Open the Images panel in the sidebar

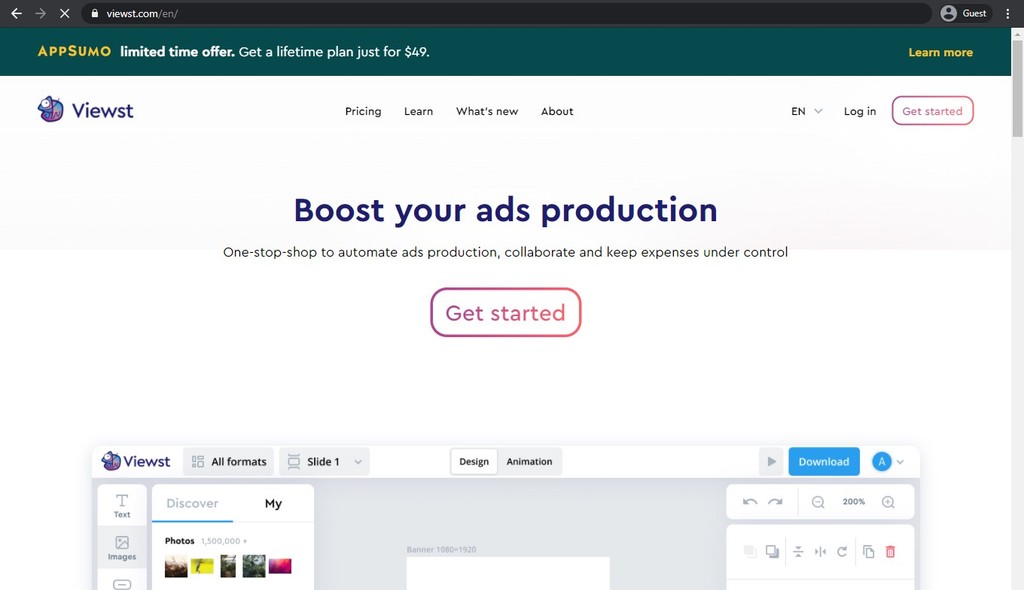pyautogui.click(x=121, y=548)
